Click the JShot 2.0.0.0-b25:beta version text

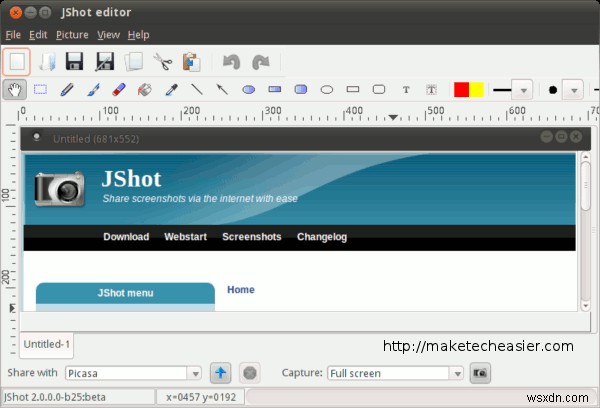point(55,397)
